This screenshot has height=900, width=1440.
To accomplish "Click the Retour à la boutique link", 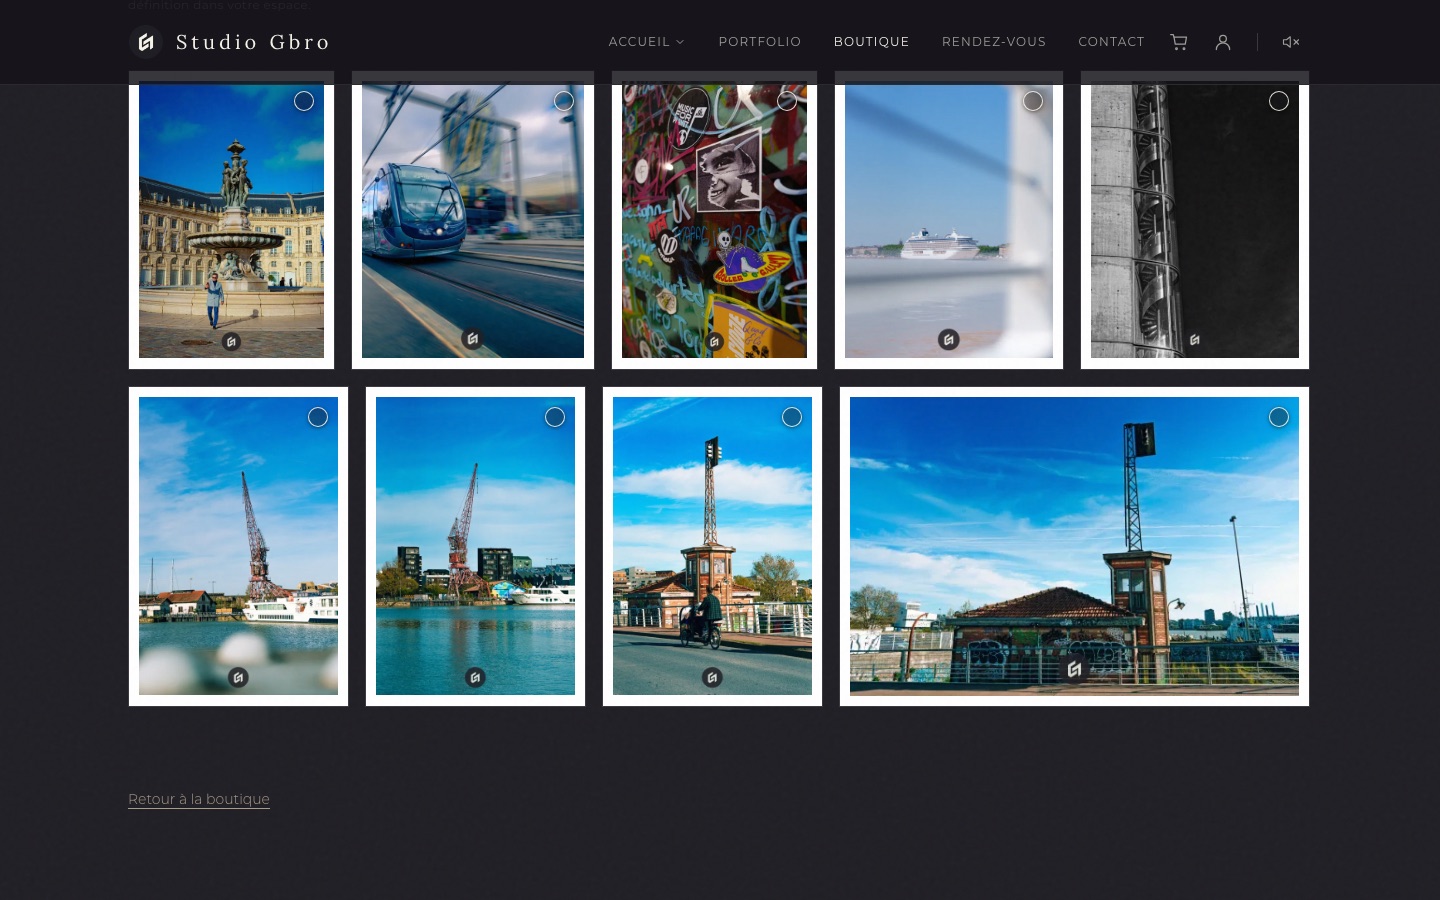I will 199,799.
